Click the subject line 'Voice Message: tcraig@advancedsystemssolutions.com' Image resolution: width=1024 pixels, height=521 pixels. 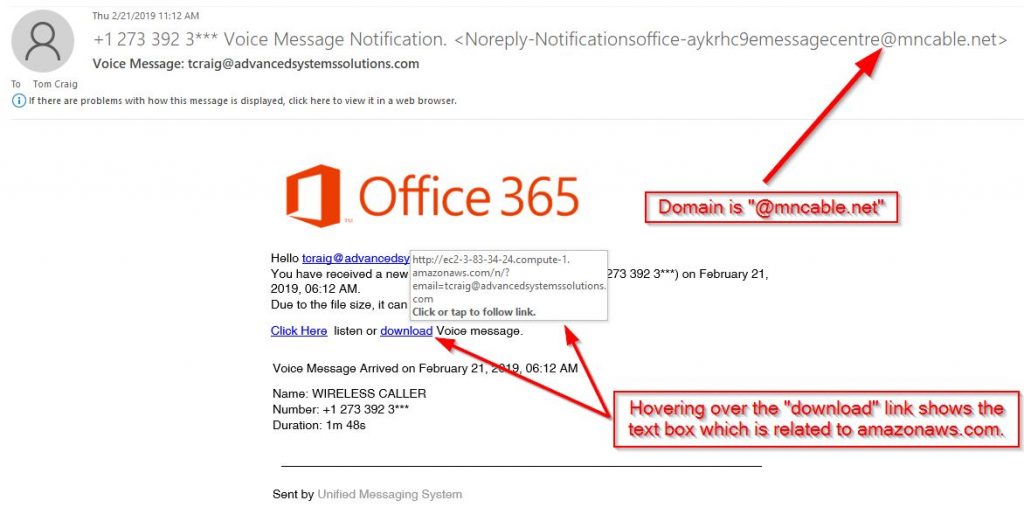tap(256, 64)
